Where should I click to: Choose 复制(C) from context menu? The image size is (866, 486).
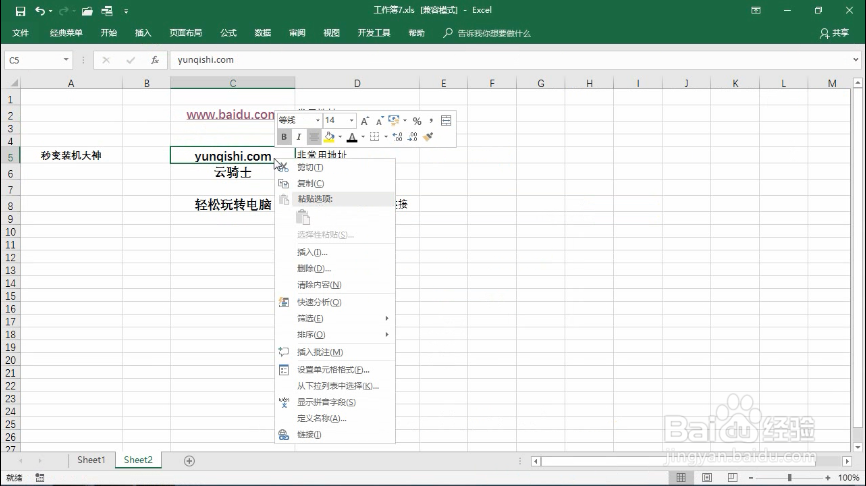[x=335, y=183]
